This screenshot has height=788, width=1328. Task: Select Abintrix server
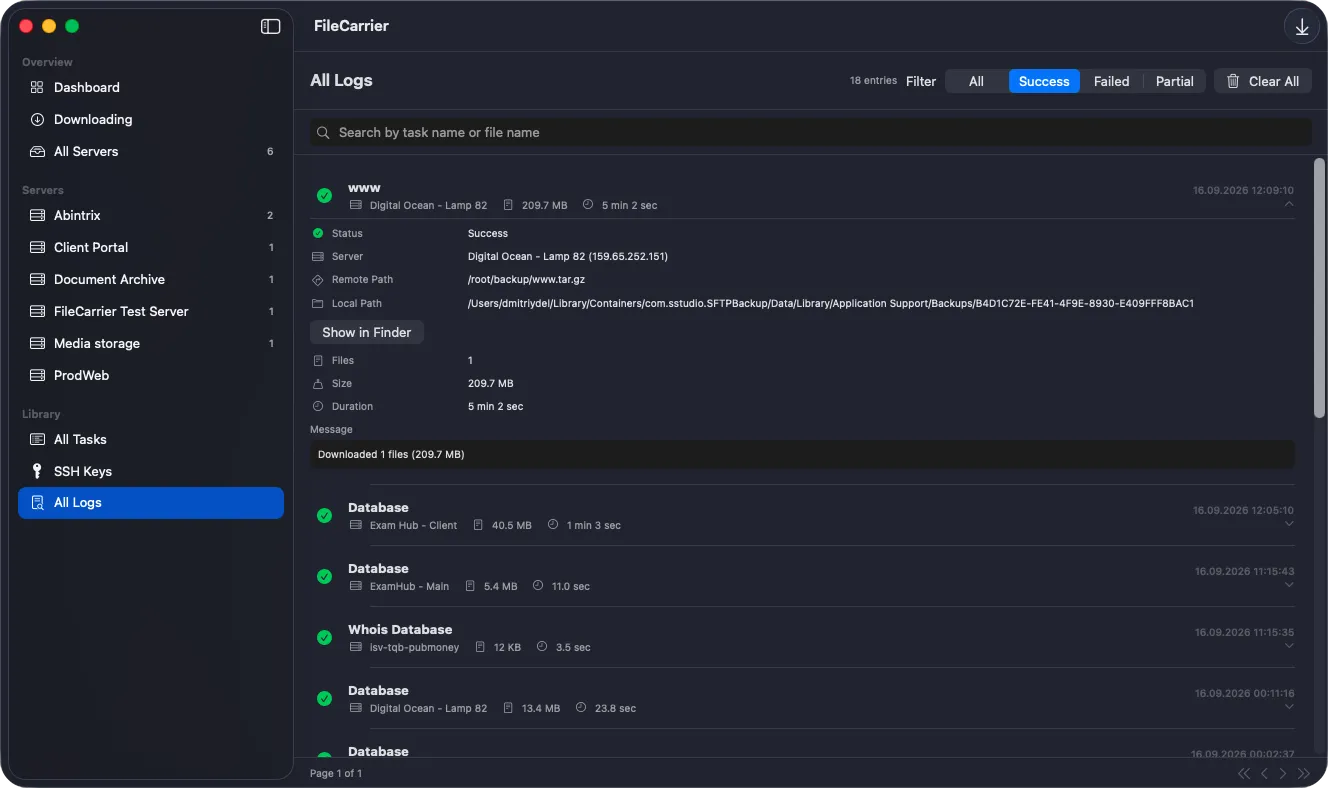pyautogui.click(x=151, y=215)
